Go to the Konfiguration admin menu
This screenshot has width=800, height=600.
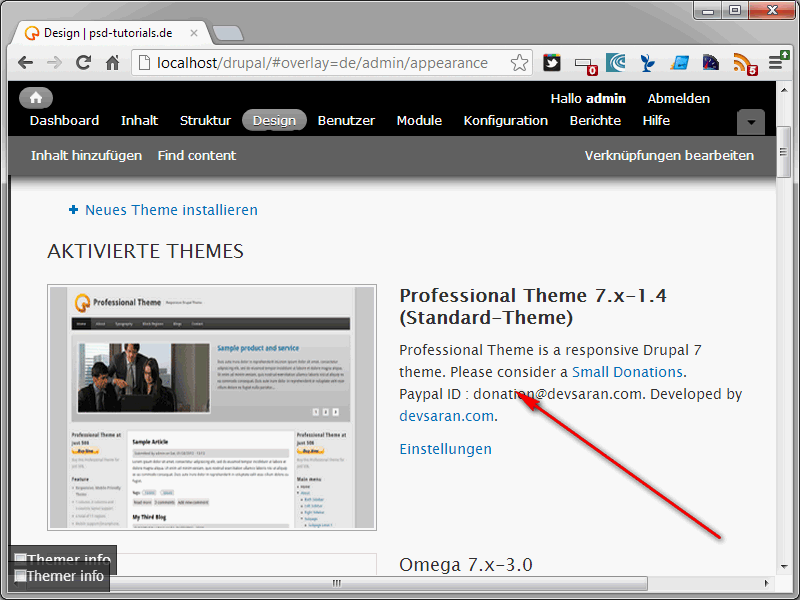(506, 120)
